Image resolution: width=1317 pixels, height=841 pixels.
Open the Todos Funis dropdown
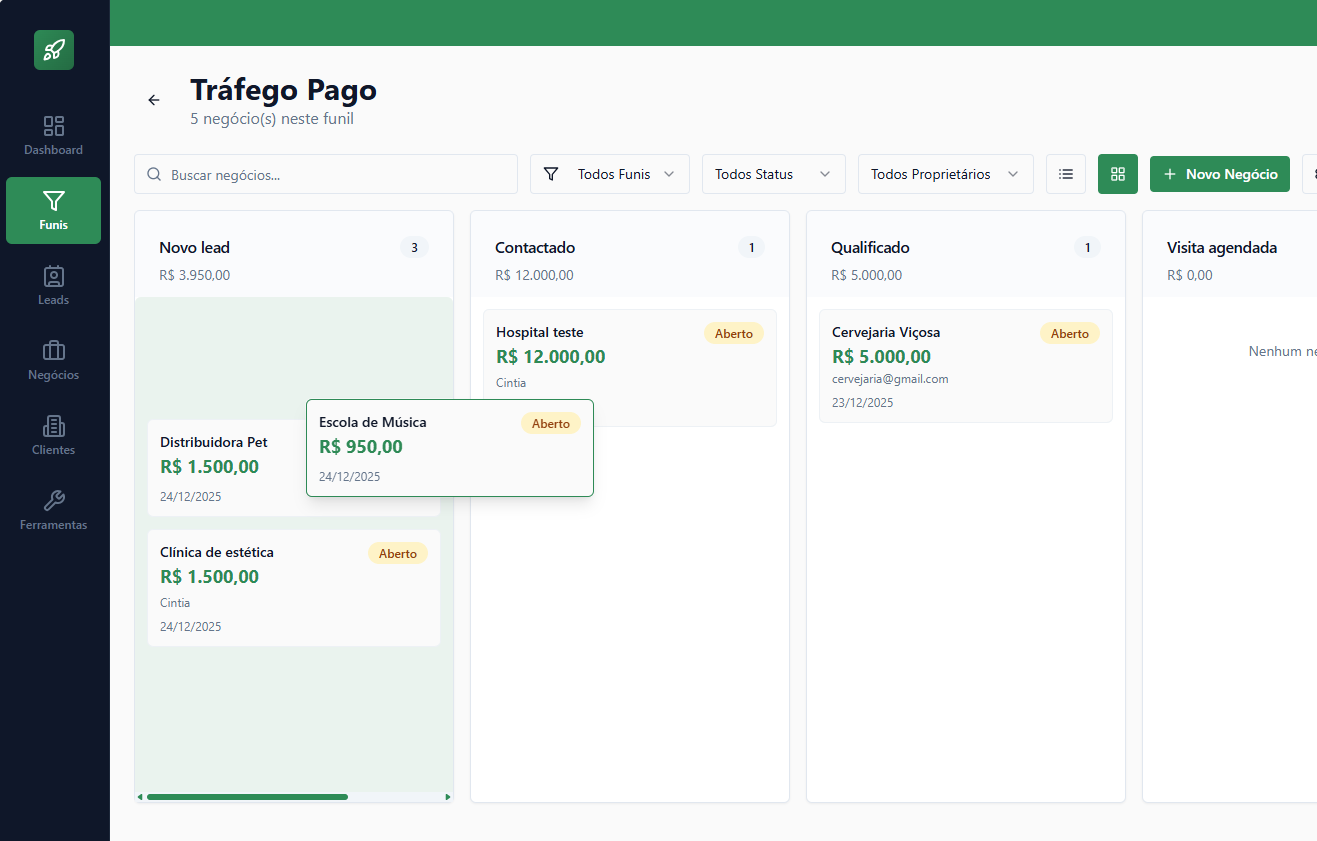pyautogui.click(x=610, y=174)
